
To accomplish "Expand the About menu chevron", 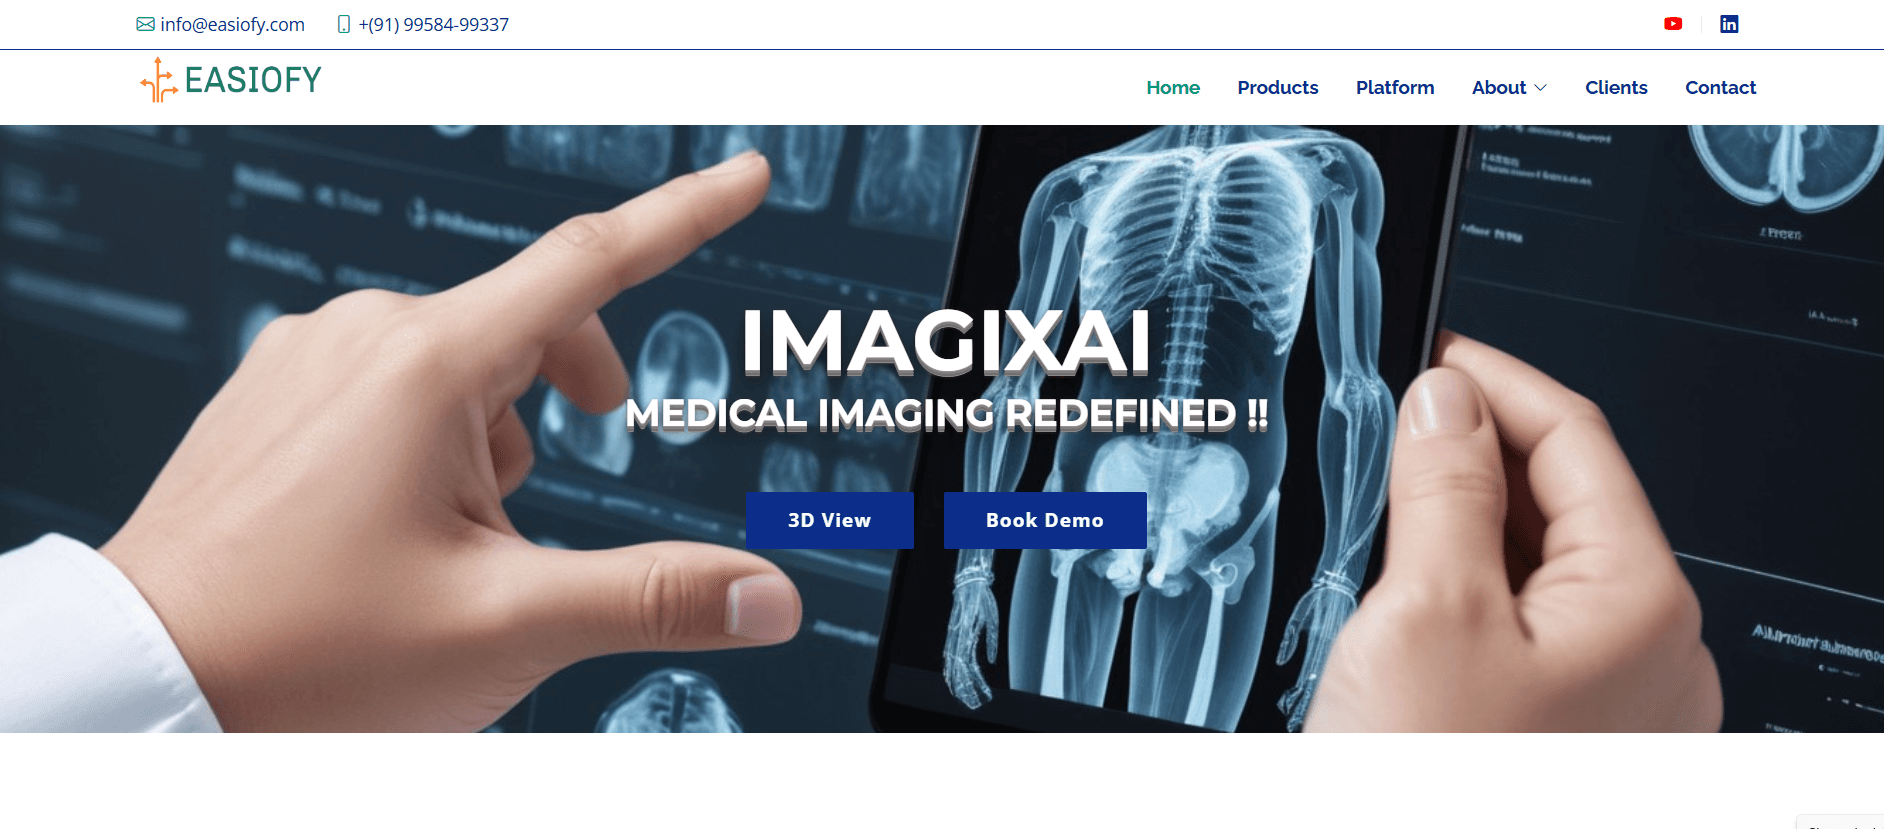I will (1541, 88).
